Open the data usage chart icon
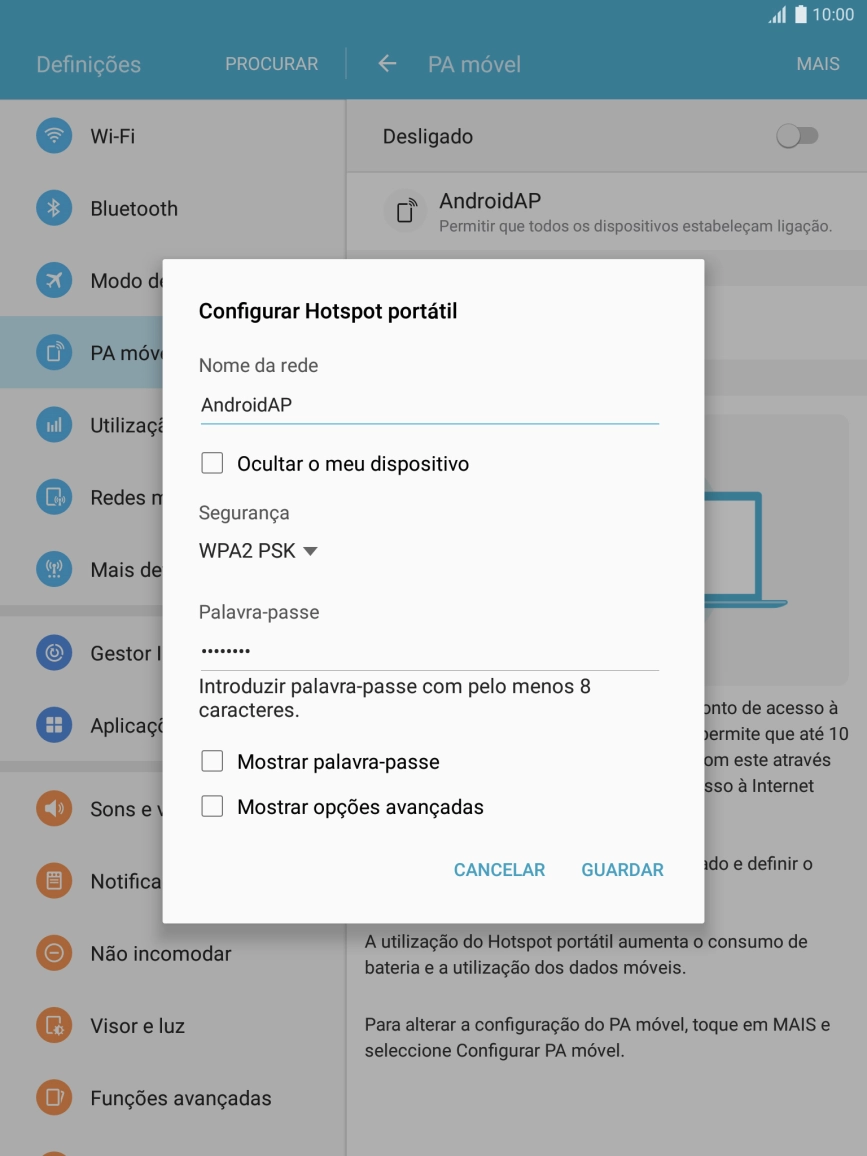 coord(54,425)
